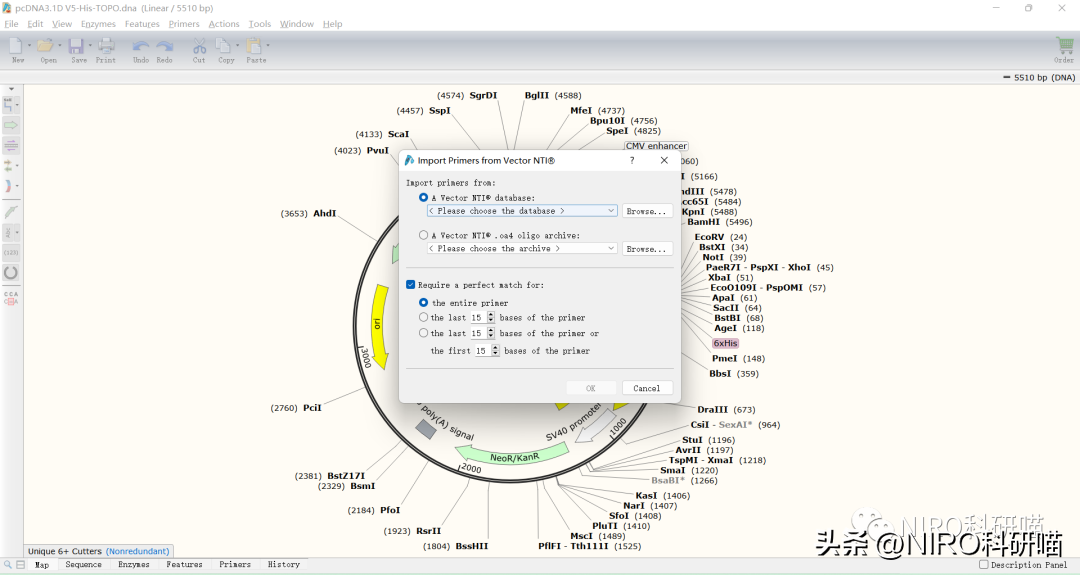1080x575 pixels.
Task: Uncheck Require a perfect match checkbox
Action: pos(411,285)
